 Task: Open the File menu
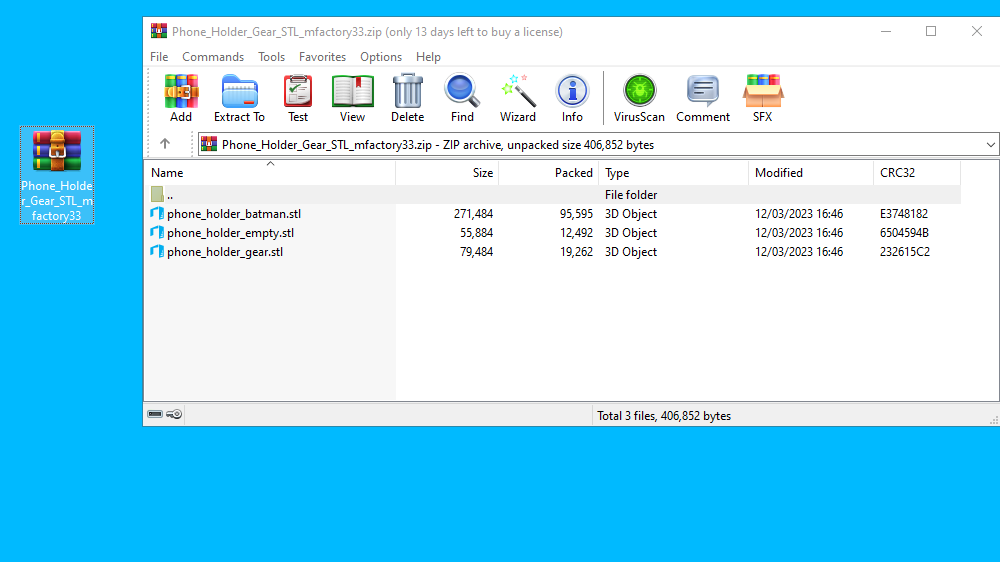point(159,57)
